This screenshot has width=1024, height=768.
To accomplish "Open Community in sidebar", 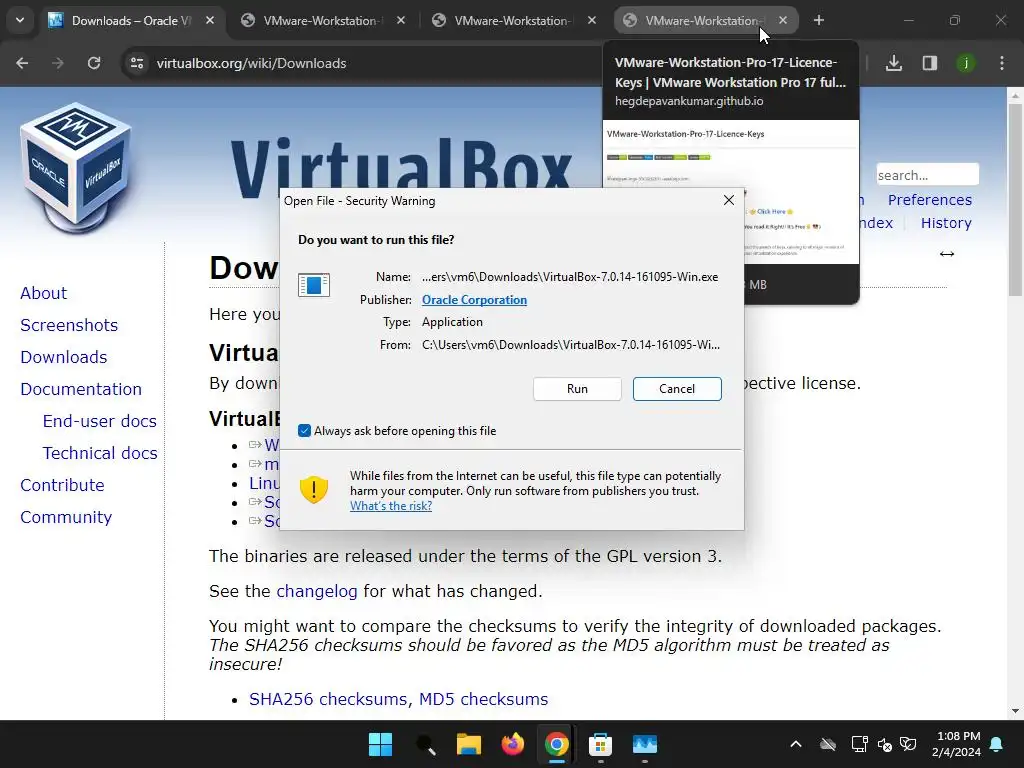I will [x=66, y=517].
